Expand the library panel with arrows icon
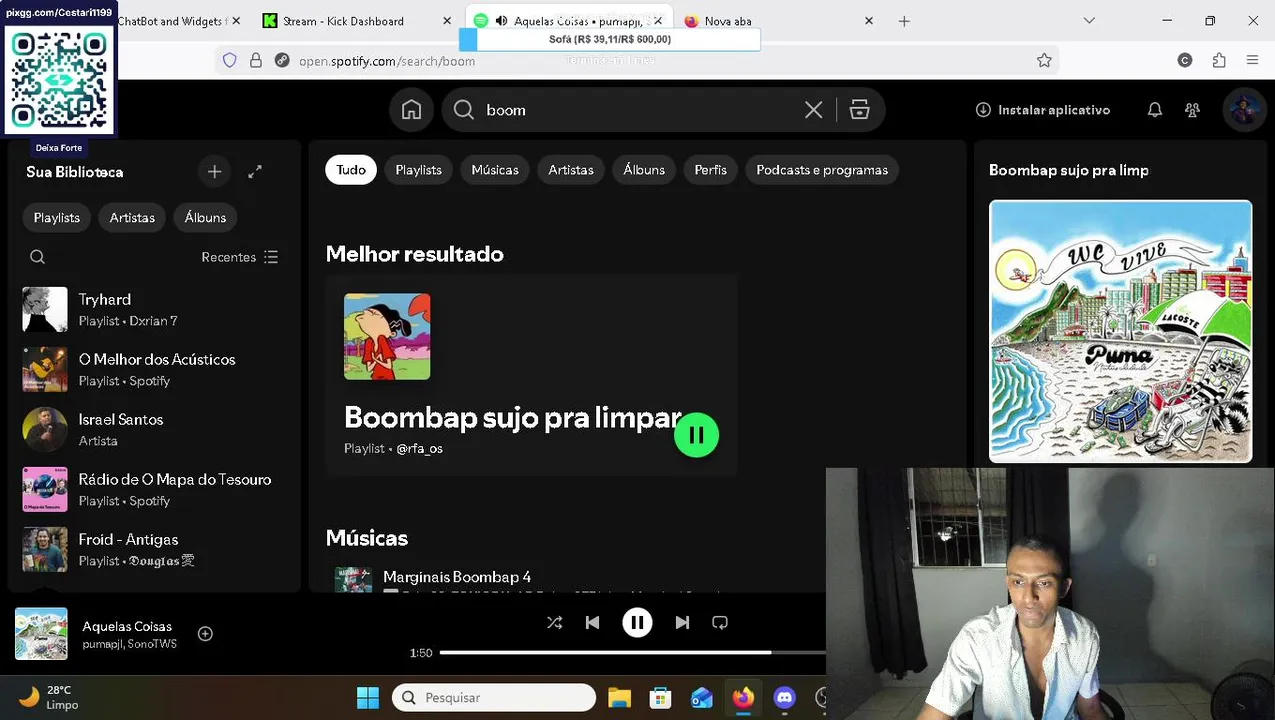The height and width of the screenshot is (720, 1275). (x=255, y=172)
